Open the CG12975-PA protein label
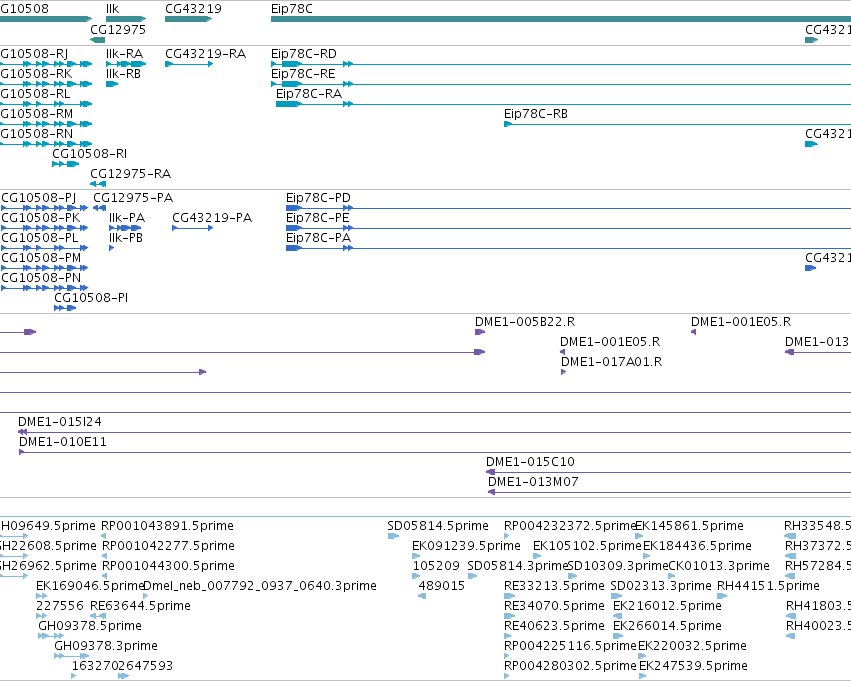Image resolution: width=851 pixels, height=681 pixels. pos(133,198)
